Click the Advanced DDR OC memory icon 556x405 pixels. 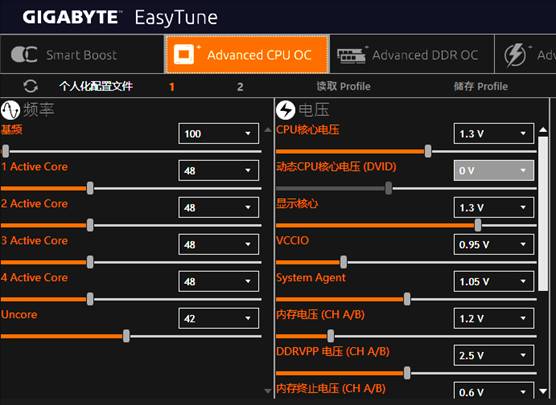click(x=351, y=56)
